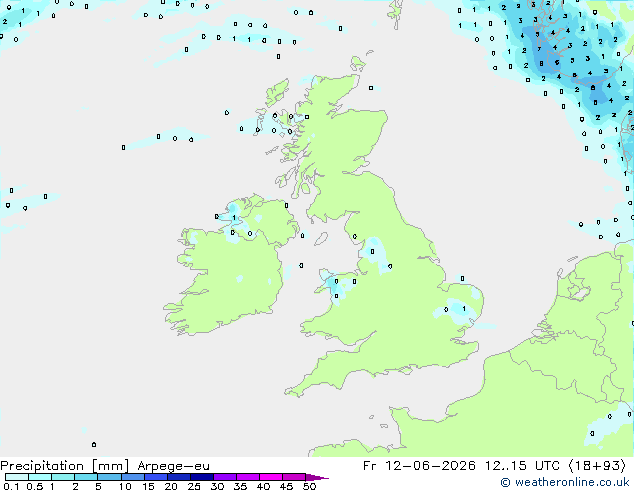Pick the legend swatch between 10 and 15
Screen dimensions: 634x490
133,477
